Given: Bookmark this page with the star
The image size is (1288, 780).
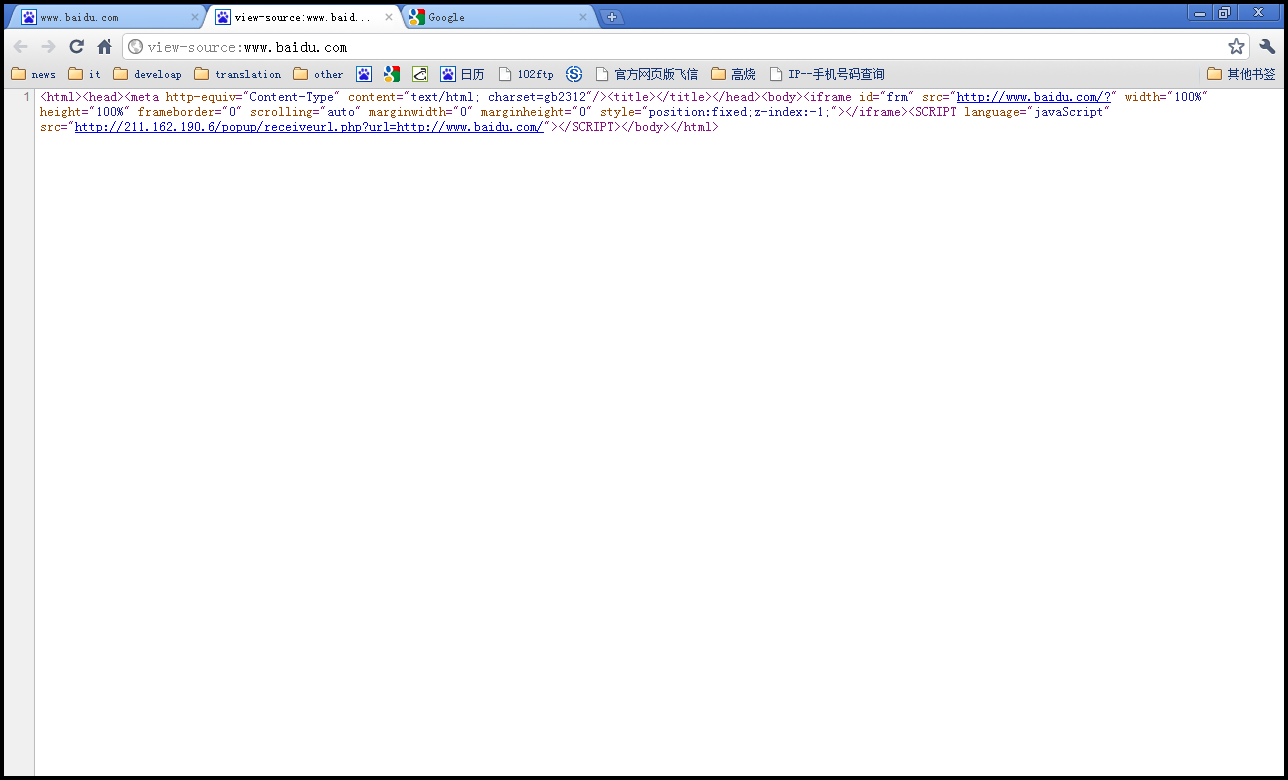Looking at the screenshot, I should pos(1236,47).
